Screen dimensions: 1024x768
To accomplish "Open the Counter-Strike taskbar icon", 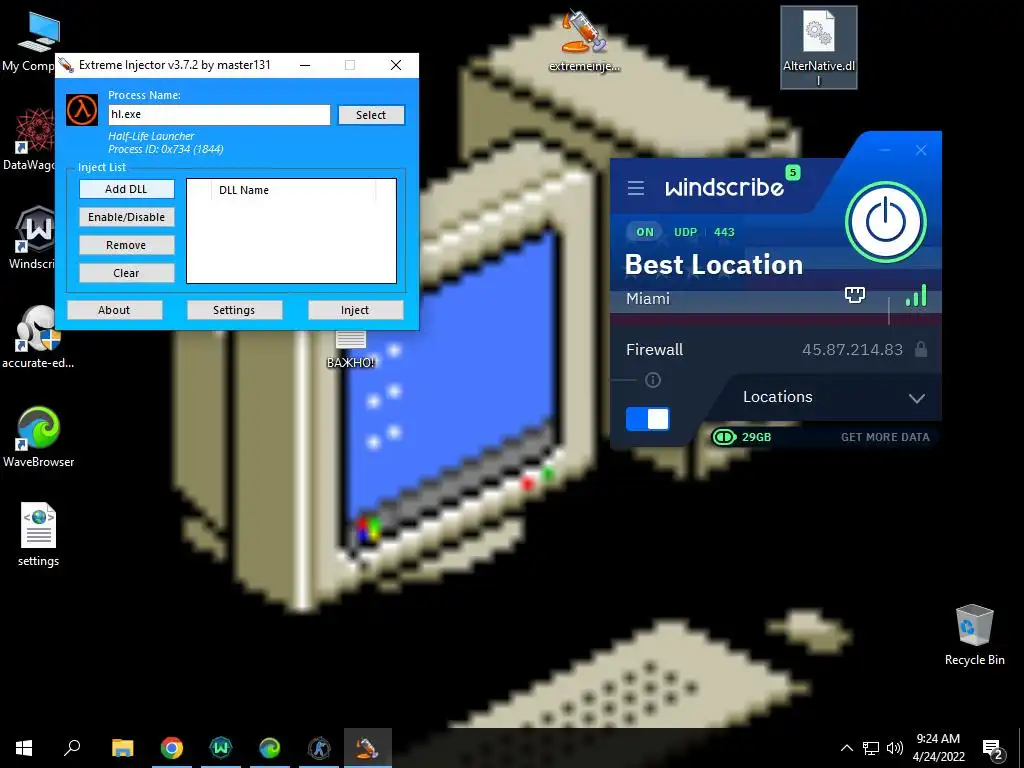I will point(319,748).
